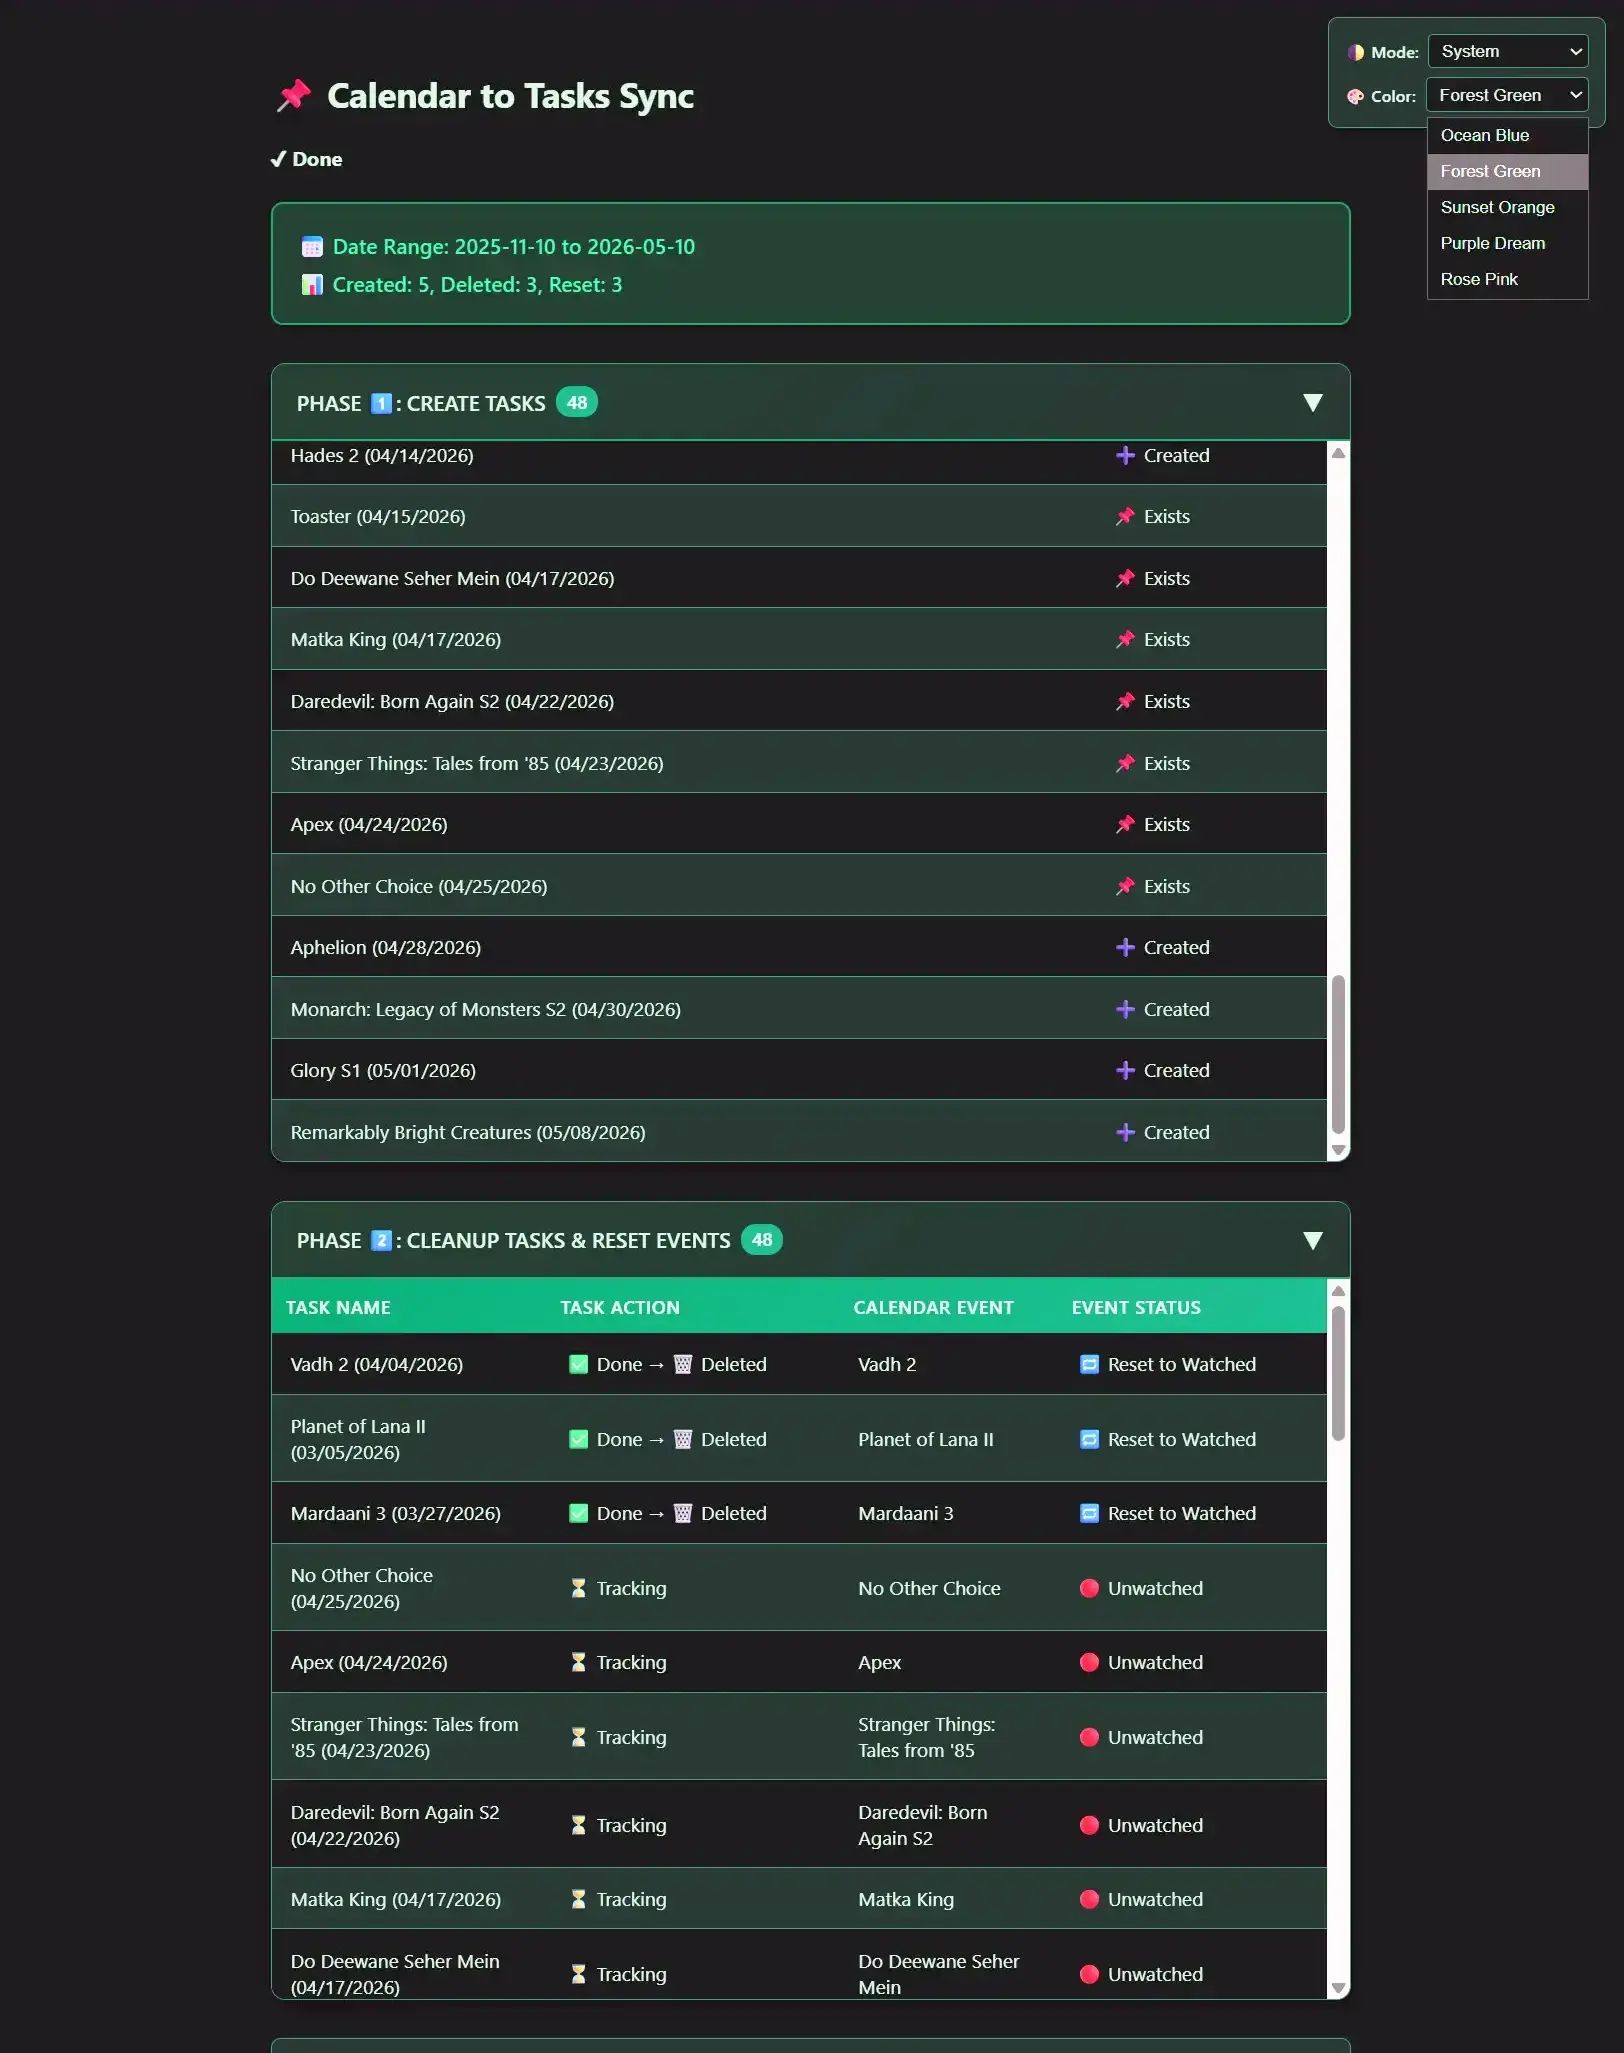Click the 48 badge in Phase 1 header

(577, 403)
